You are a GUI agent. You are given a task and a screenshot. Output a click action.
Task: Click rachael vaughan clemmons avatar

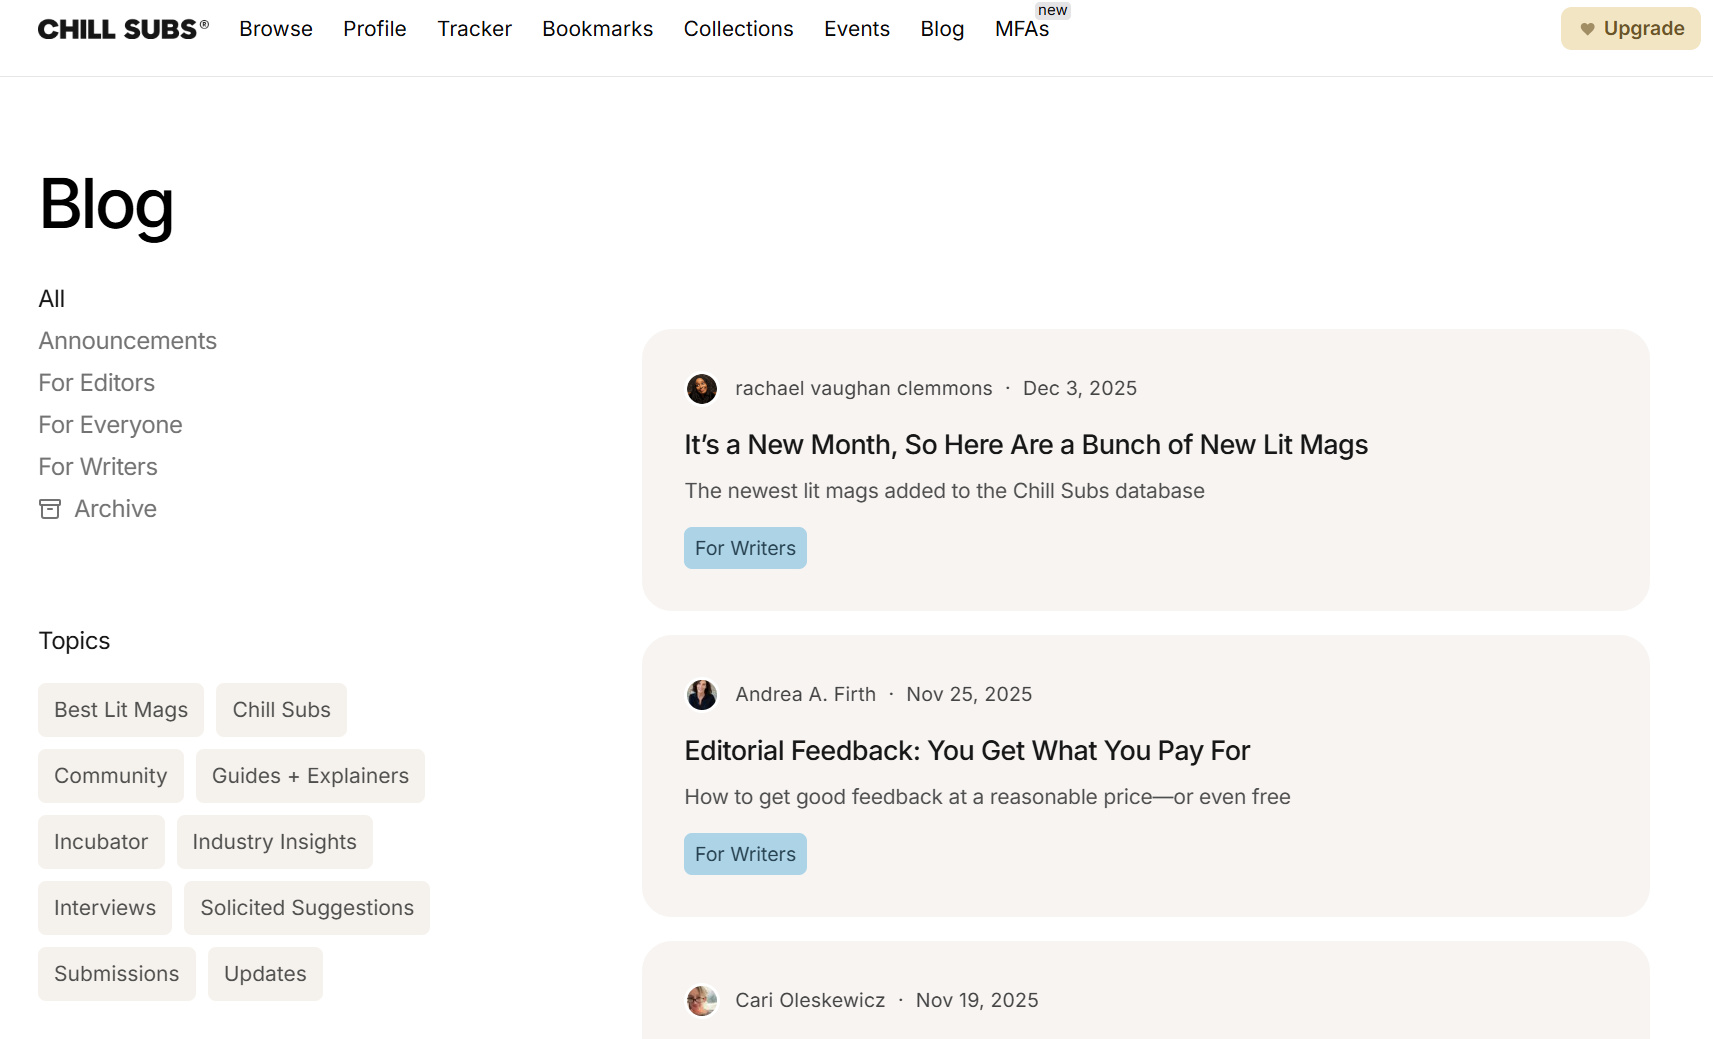coord(702,389)
